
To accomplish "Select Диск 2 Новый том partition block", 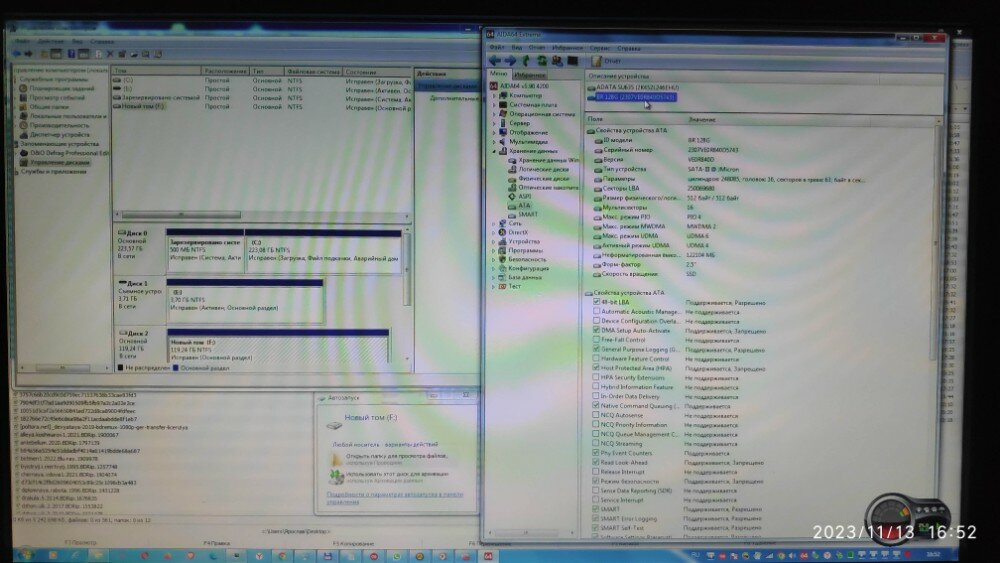I will [278, 348].
